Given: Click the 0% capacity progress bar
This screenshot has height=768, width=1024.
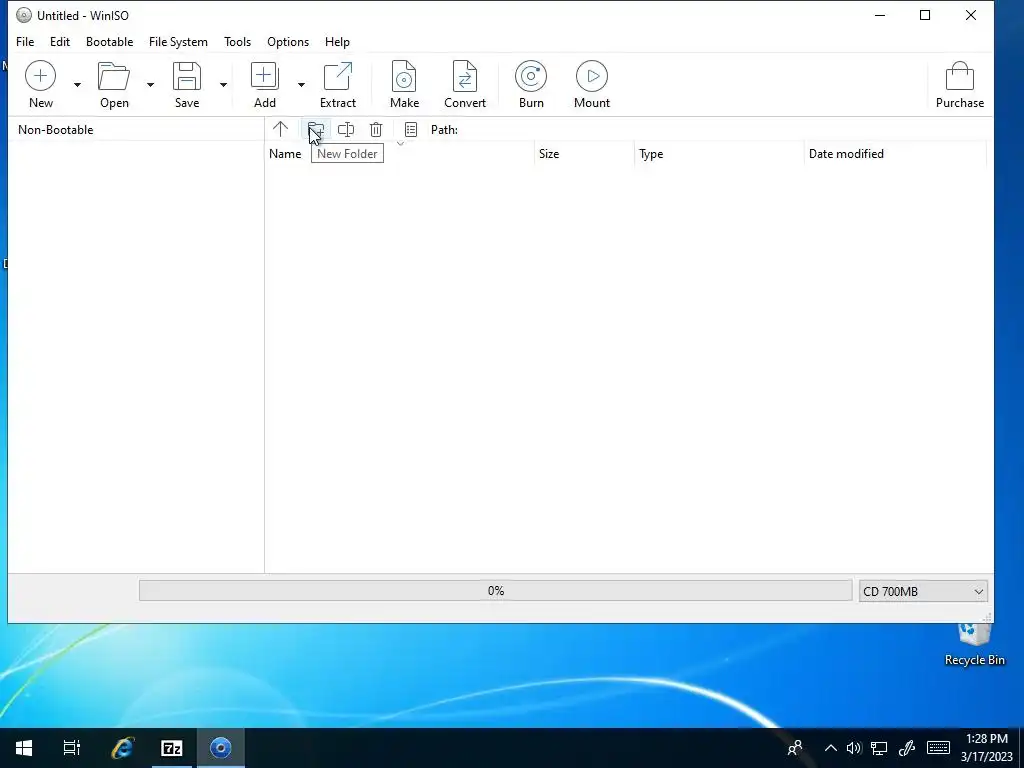Looking at the screenshot, I should pos(496,590).
